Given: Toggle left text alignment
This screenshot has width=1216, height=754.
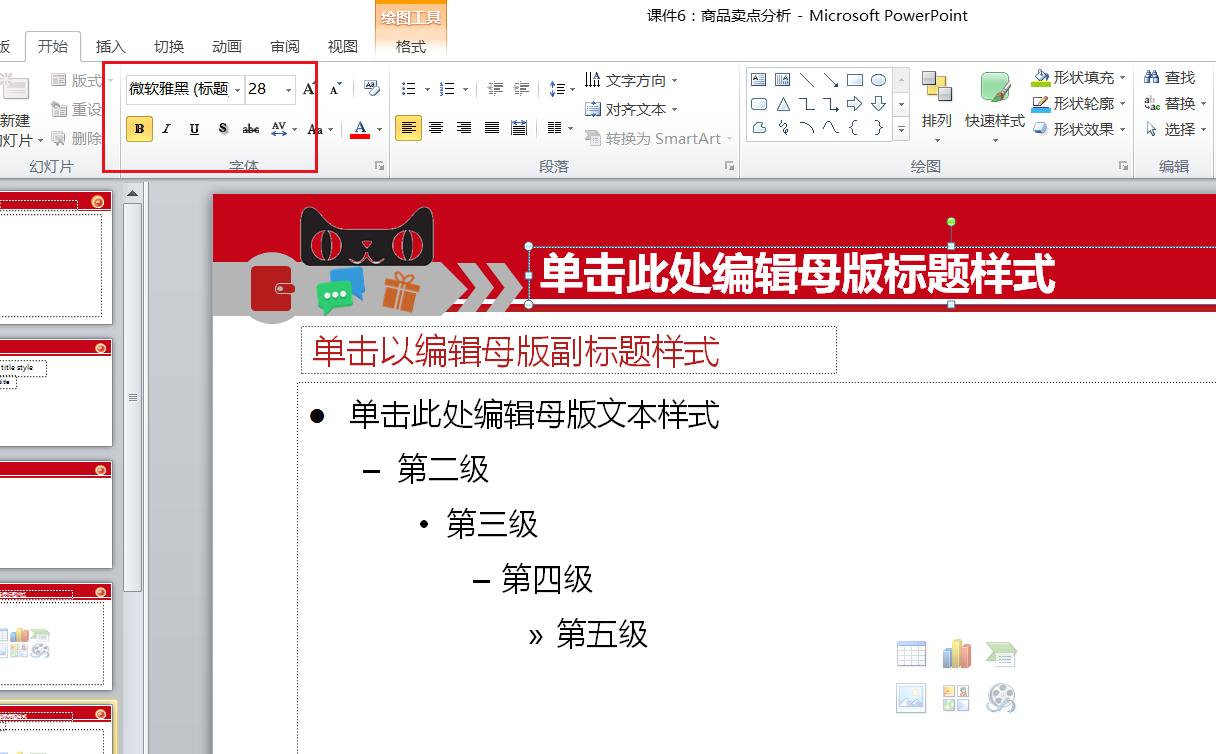Looking at the screenshot, I should point(408,128).
